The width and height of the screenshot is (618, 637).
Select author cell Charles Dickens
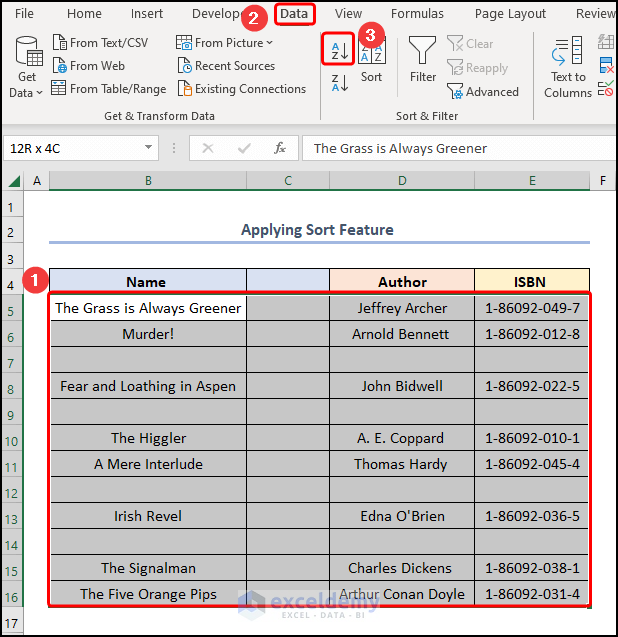click(402, 568)
